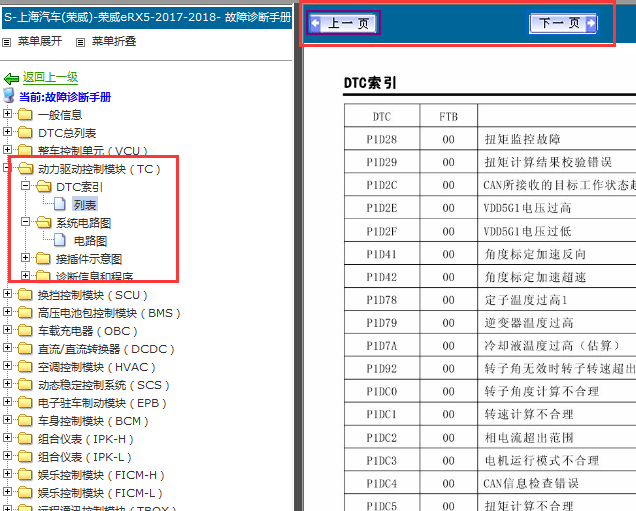Expand all menus with 菜单展开
The width and height of the screenshot is (636, 511).
pyautogui.click(x=40, y=41)
